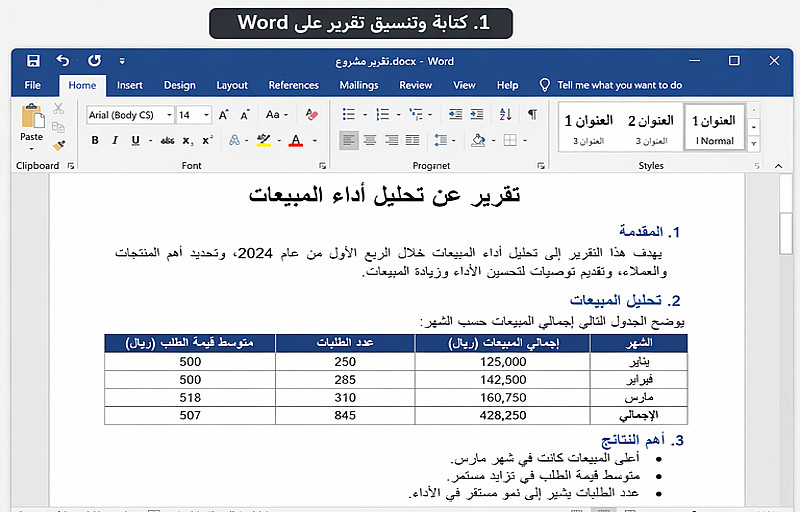This screenshot has width=800, height=512.
Task: Click the Decrease Indent icon
Action: pos(456,114)
